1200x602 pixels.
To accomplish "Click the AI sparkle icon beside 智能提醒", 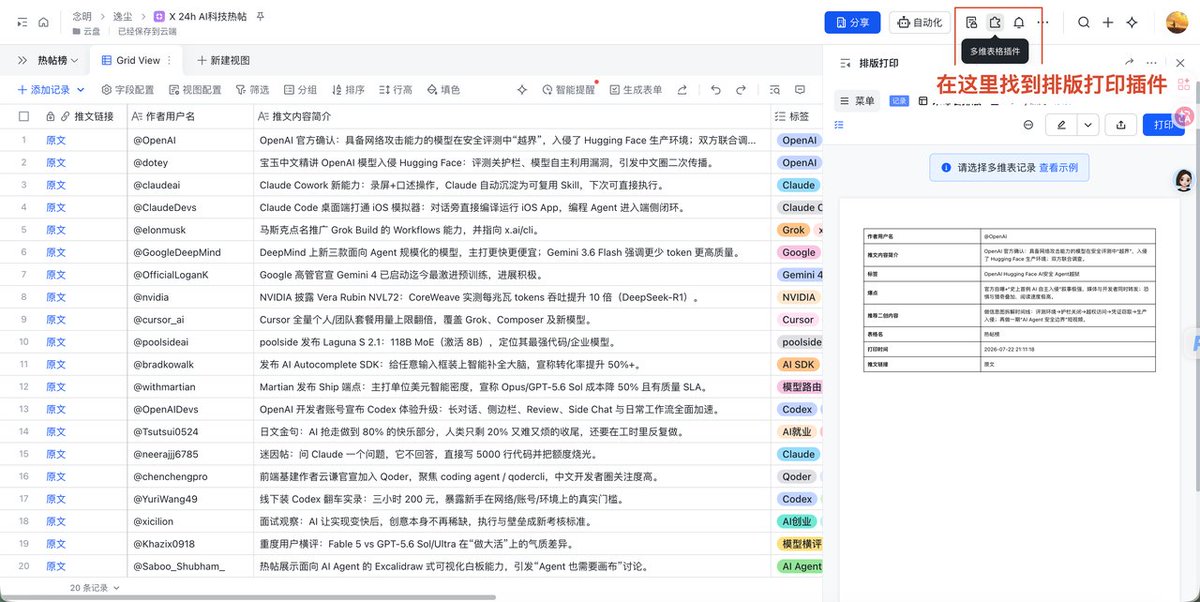I will 521,90.
